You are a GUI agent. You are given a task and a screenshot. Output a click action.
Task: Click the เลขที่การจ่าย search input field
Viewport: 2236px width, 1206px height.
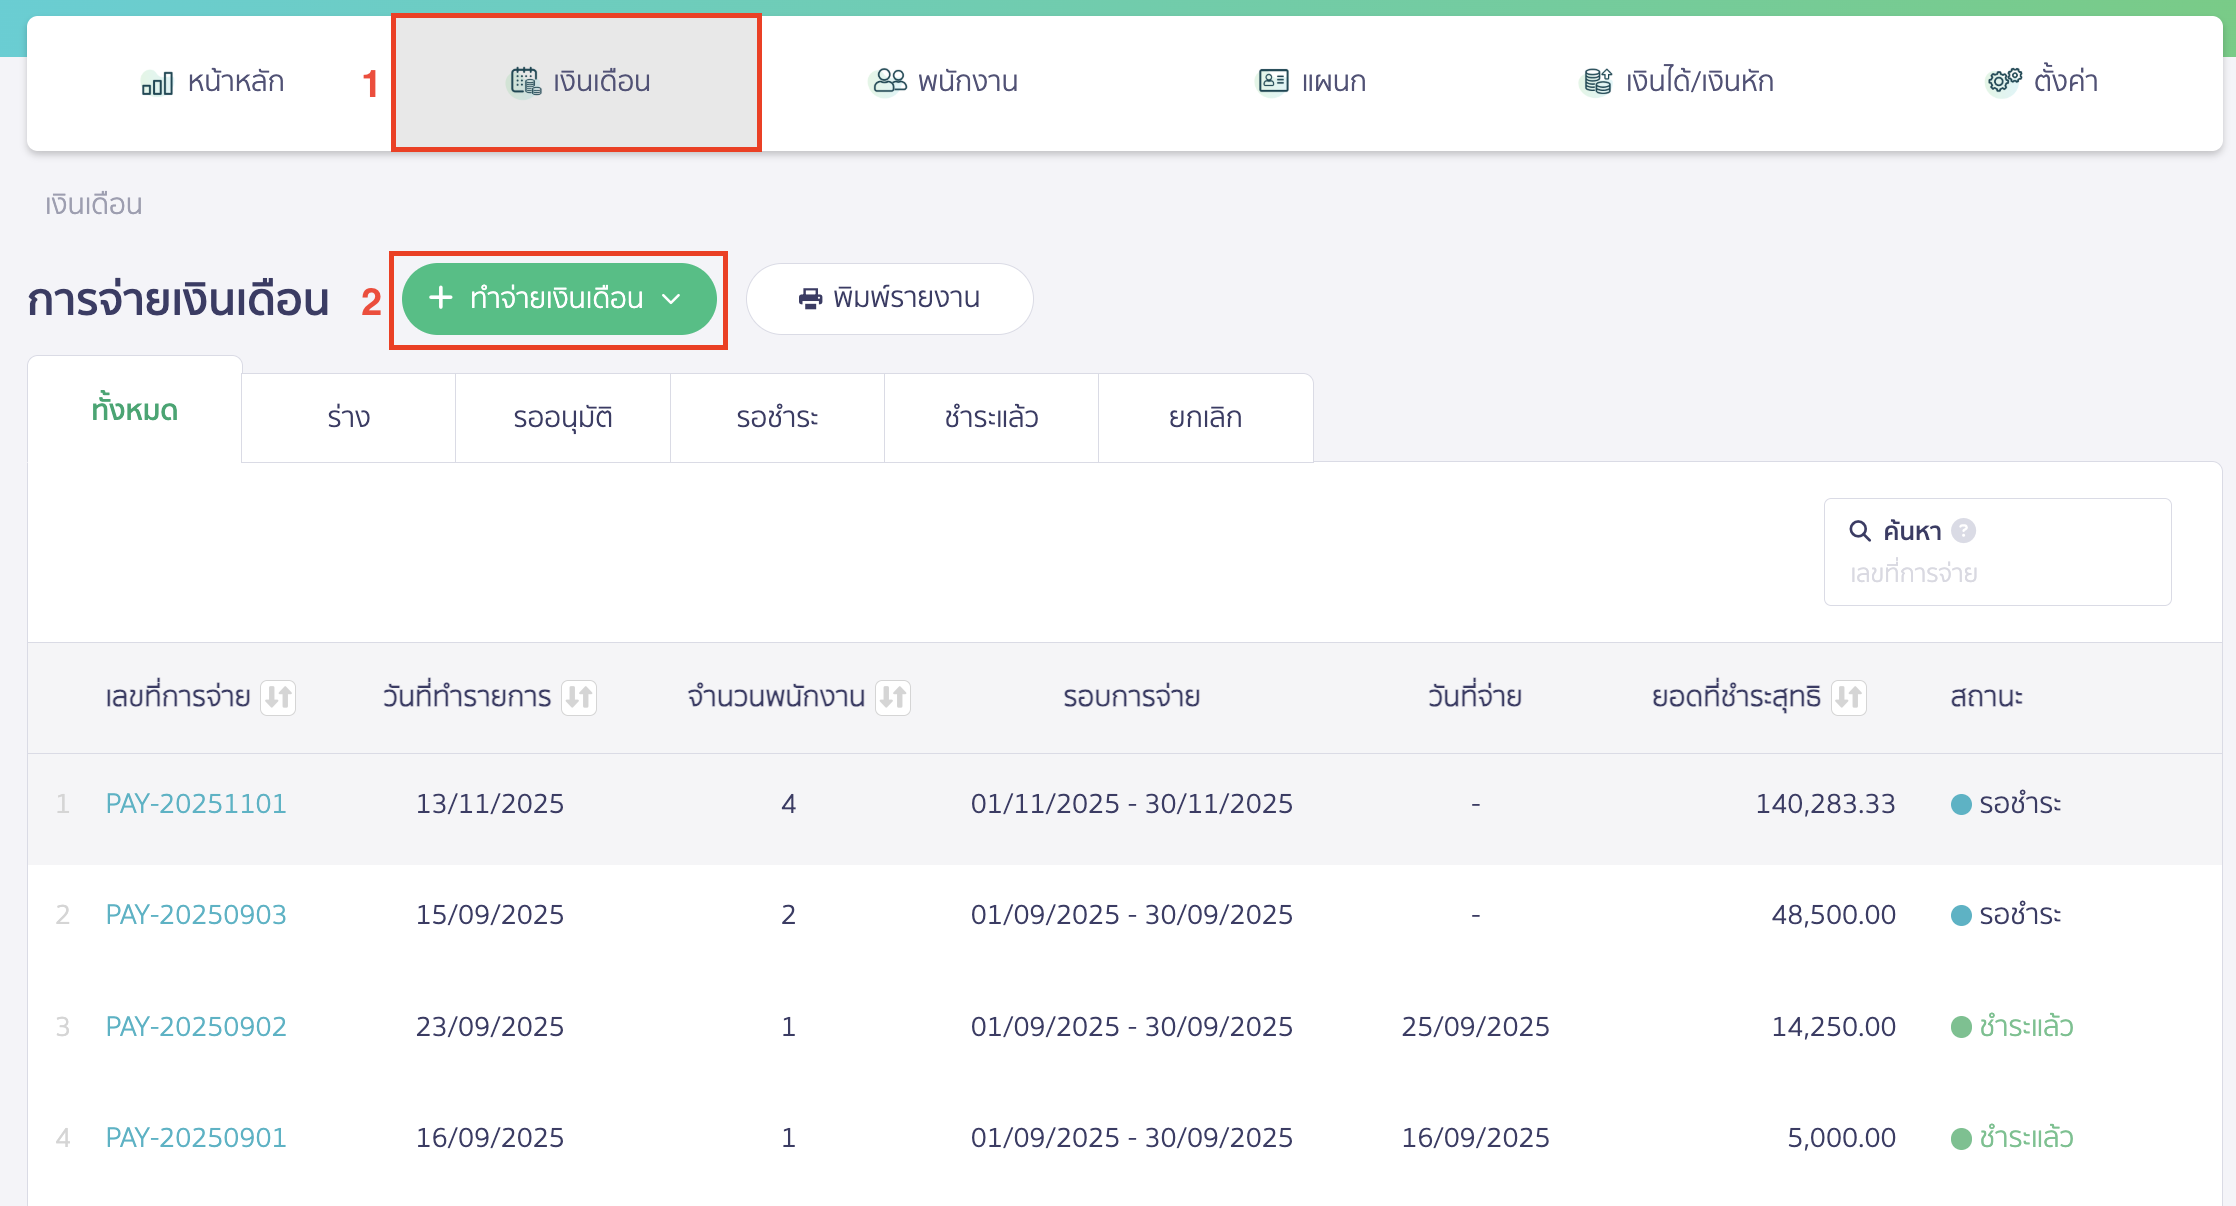click(1996, 574)
